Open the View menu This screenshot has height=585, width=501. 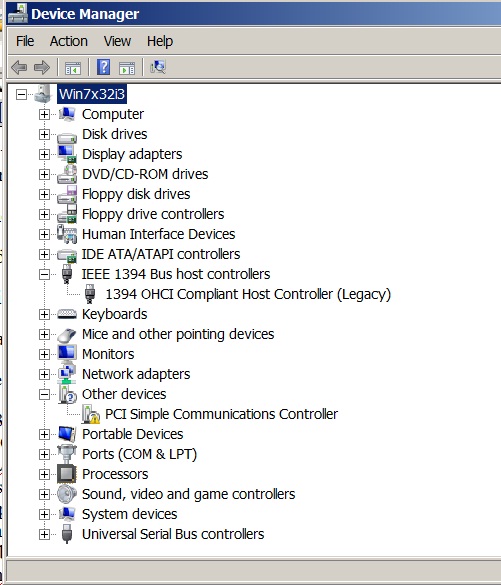click(x=117, y=41)
